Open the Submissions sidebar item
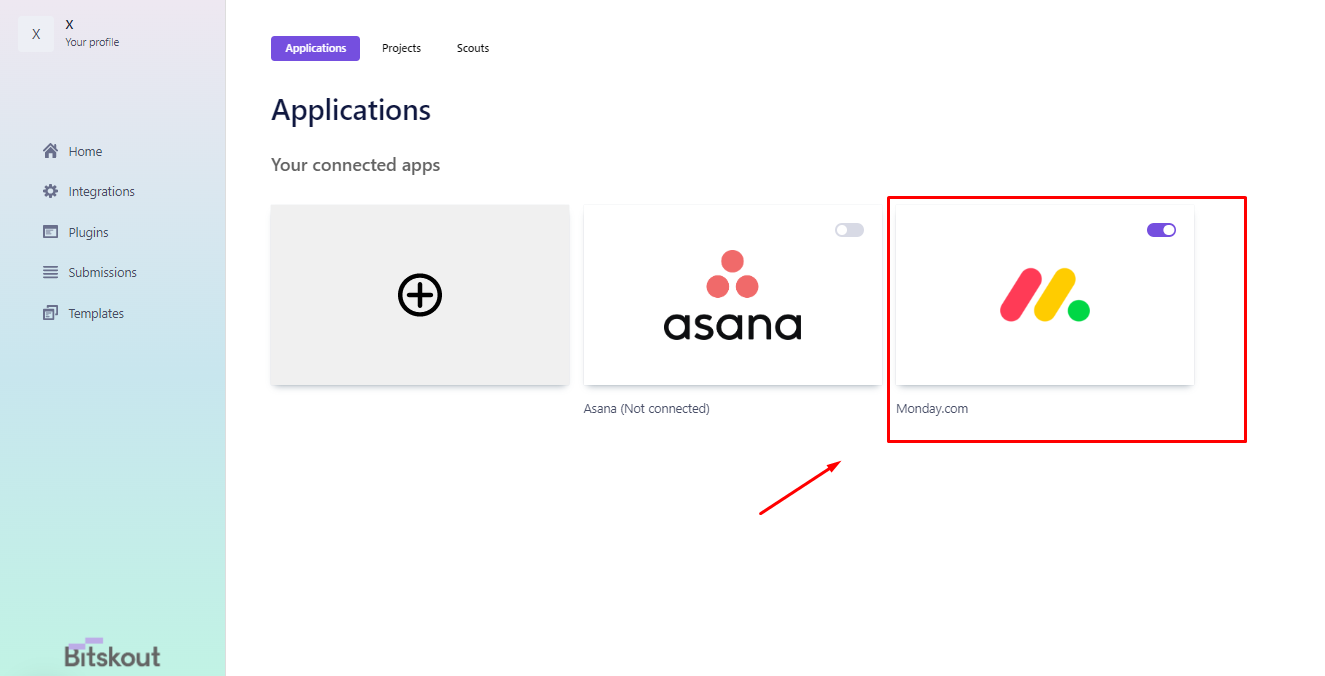This screenshot has width=1325, height=676. coord(102,272)
